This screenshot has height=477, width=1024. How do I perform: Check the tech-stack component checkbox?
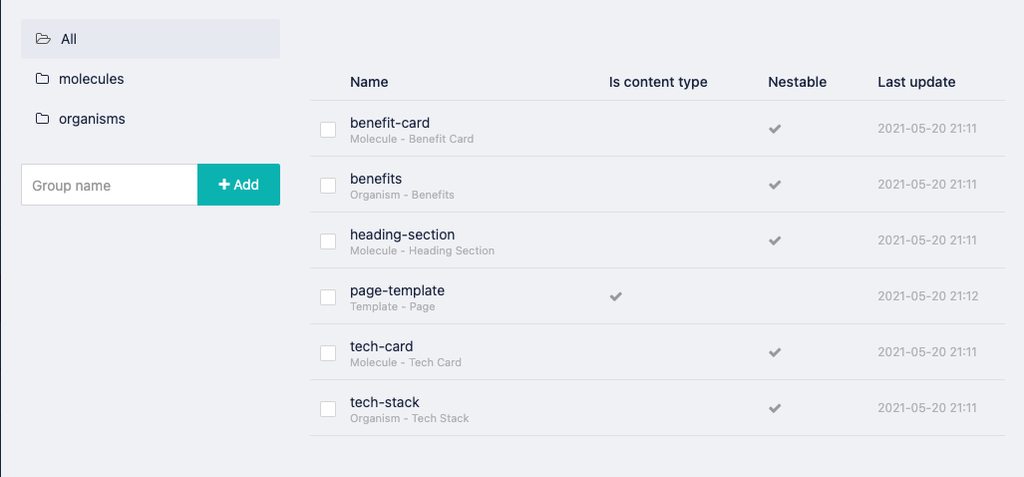(328, 409)
